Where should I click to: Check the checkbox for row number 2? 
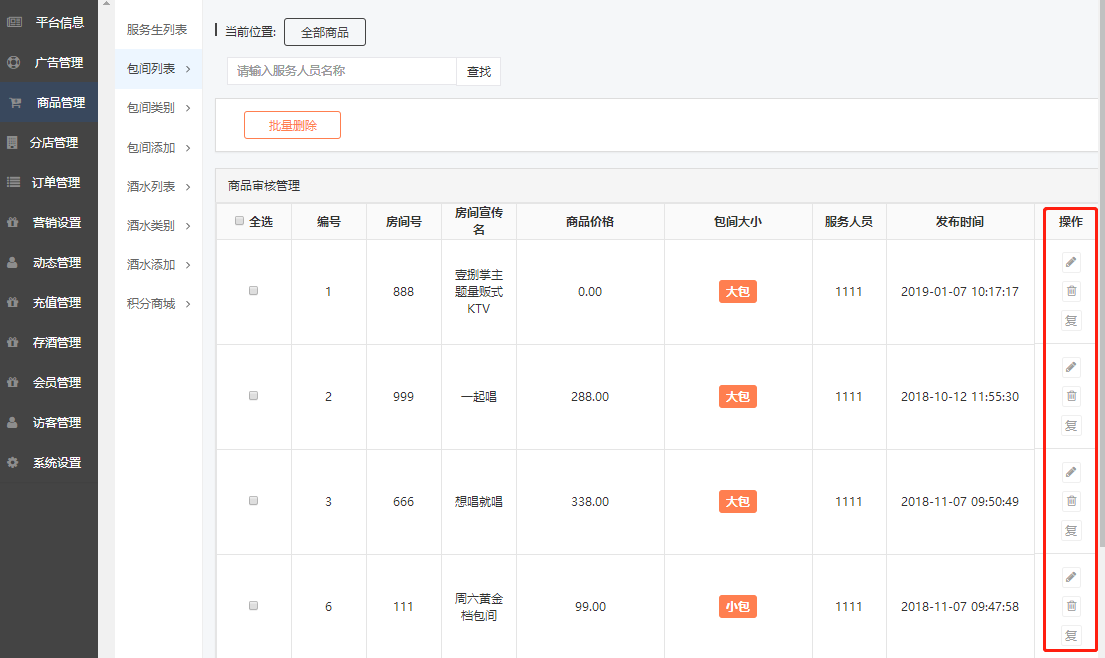point(254,395)
